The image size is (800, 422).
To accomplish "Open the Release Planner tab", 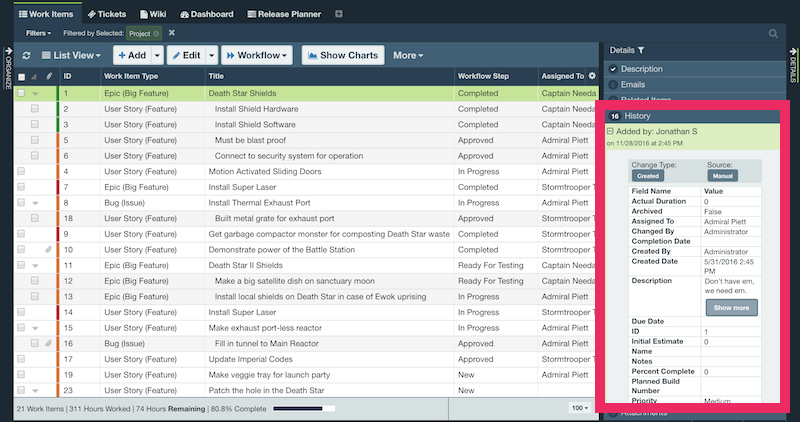I will pos(284,14).
